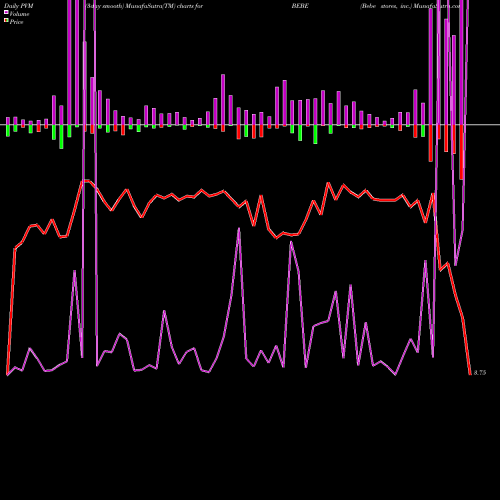
Task: Click the magenta Volume legend swatch
Action: click(x=6, y=12)
